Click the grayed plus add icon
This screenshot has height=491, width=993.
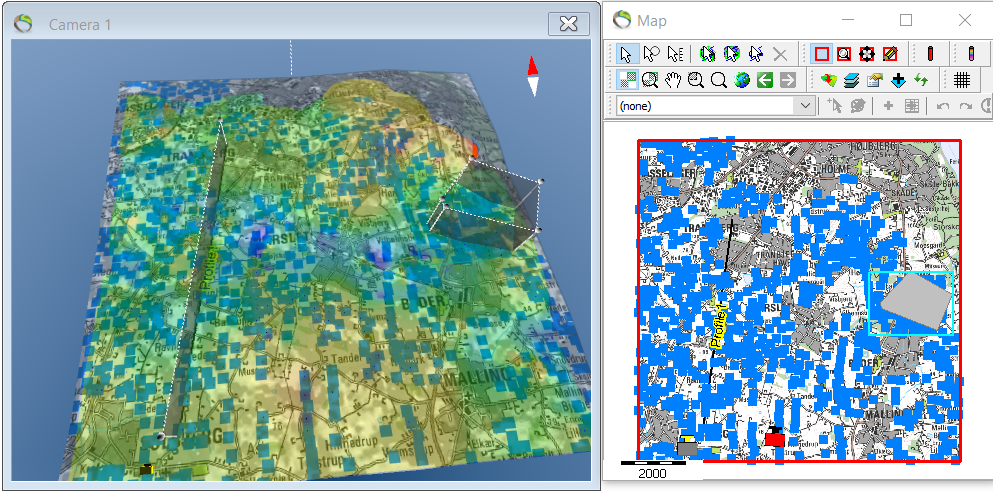tap(889, 106)
